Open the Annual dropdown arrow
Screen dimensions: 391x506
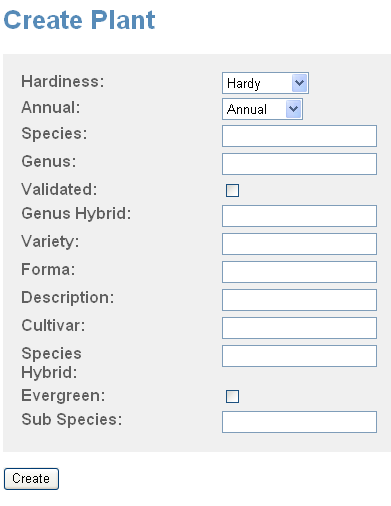(293, 109)
